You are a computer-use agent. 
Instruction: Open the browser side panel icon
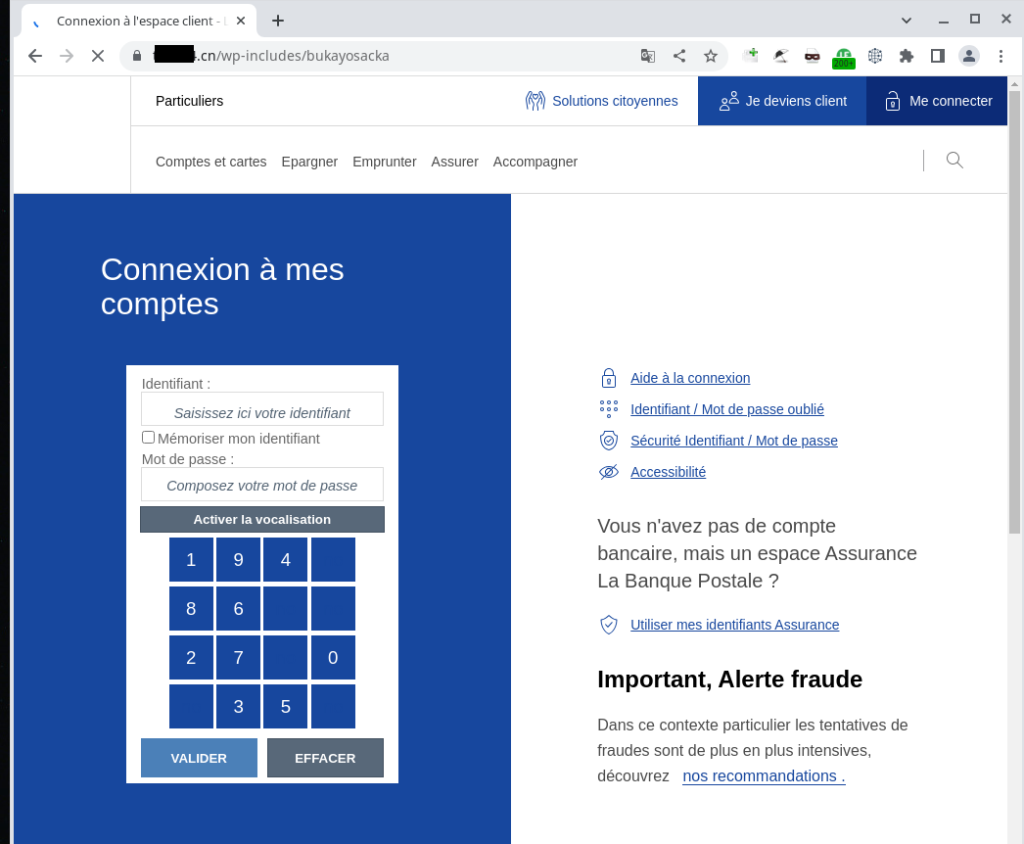[937, 56]
